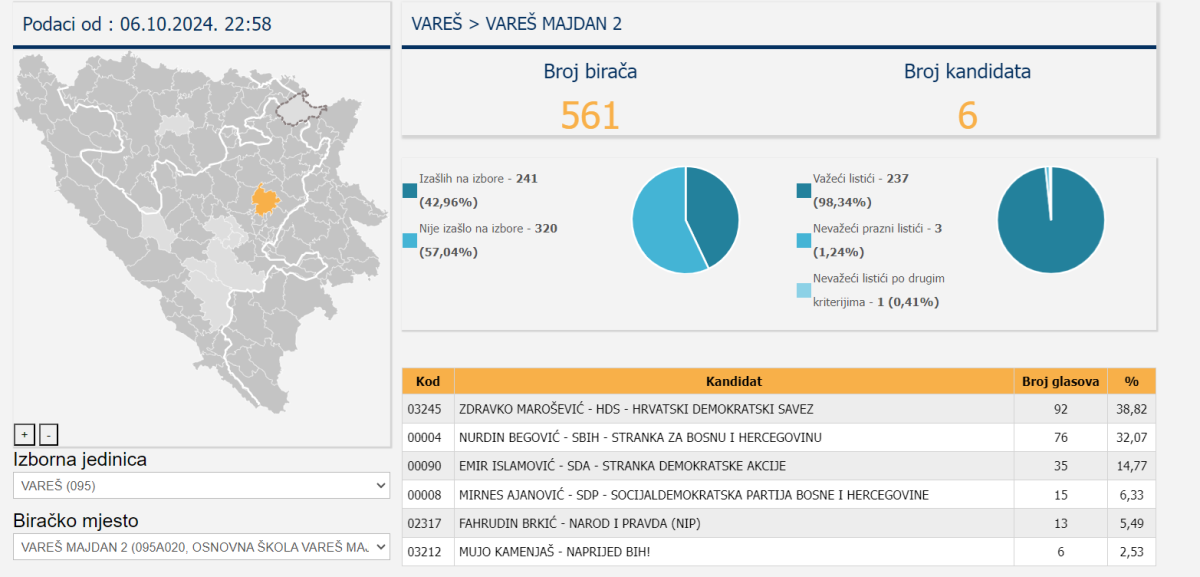The width and height of the screenshot is (1200, 577).
Task: Click candidate code 00004
Action: click(x=424, y=438)
